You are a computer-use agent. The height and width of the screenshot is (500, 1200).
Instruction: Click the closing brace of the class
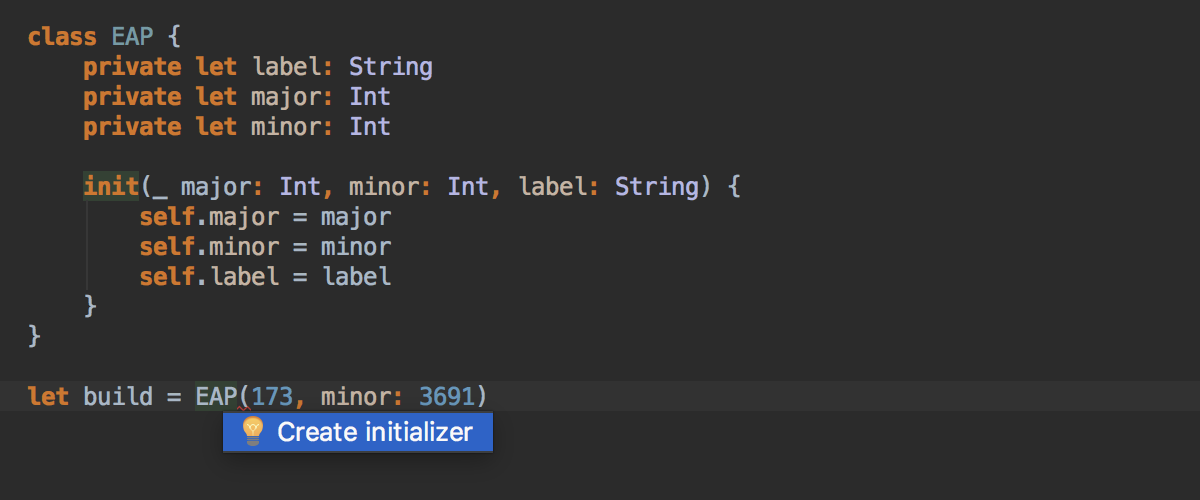pyautogui.click(x=35, y=334)
